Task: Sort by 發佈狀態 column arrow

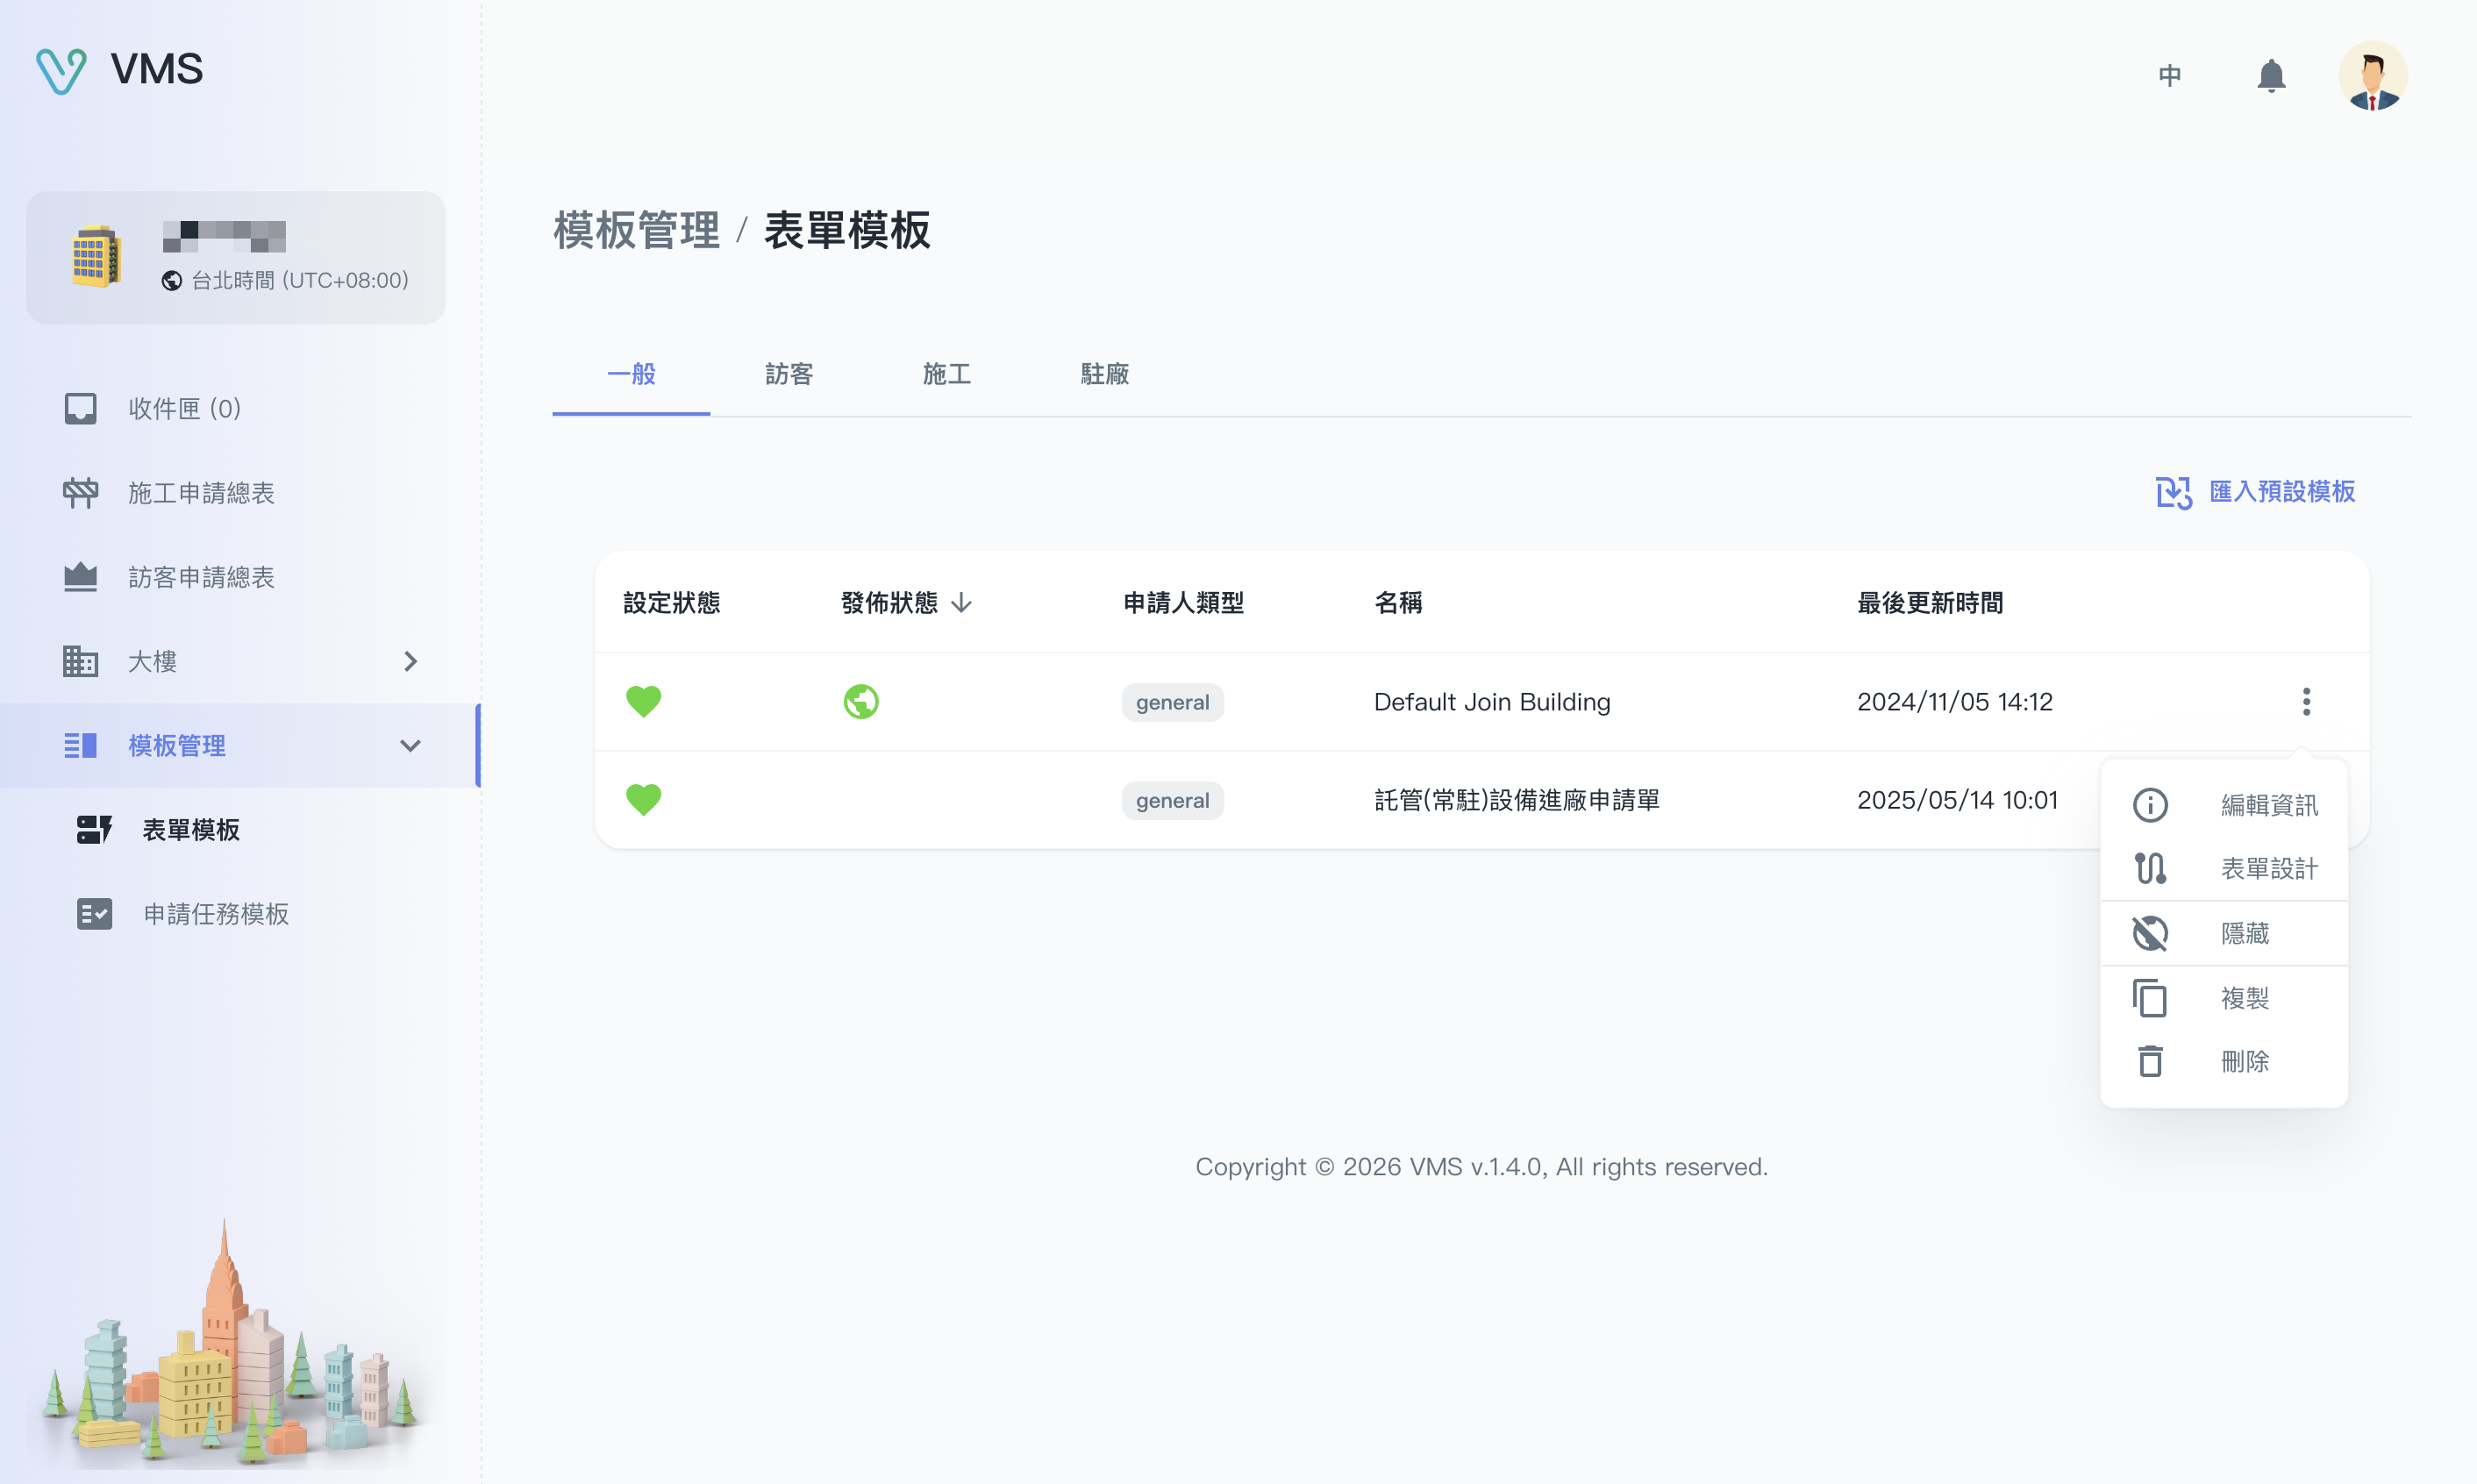Action: pos(961,603)
